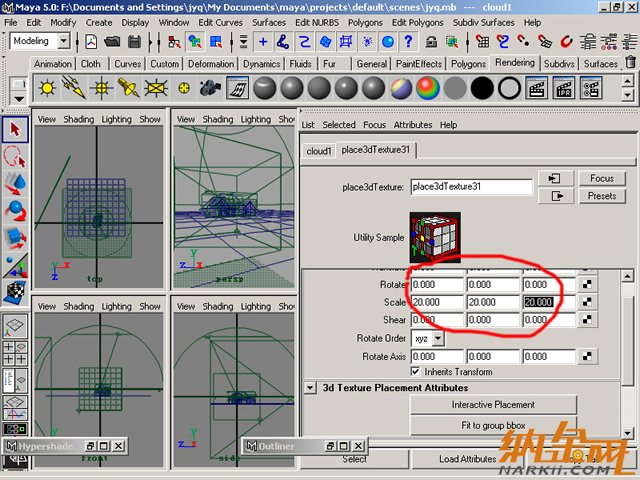Activate the Rotate tool
Image resolution: width=640 pixels, height=480 pixels.
point(15,211)
